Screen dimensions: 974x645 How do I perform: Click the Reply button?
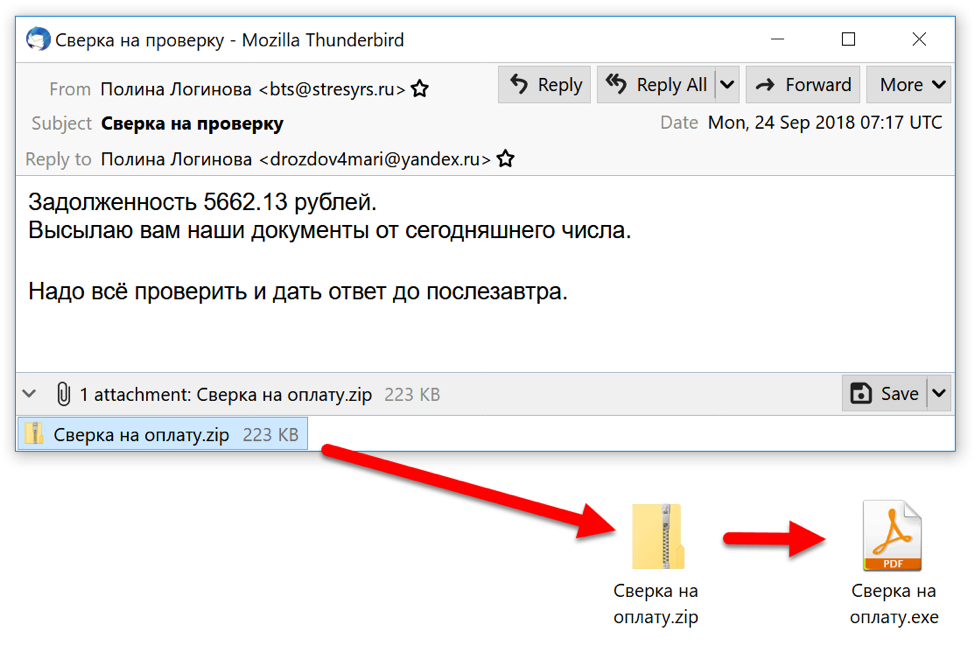(545, 85)
